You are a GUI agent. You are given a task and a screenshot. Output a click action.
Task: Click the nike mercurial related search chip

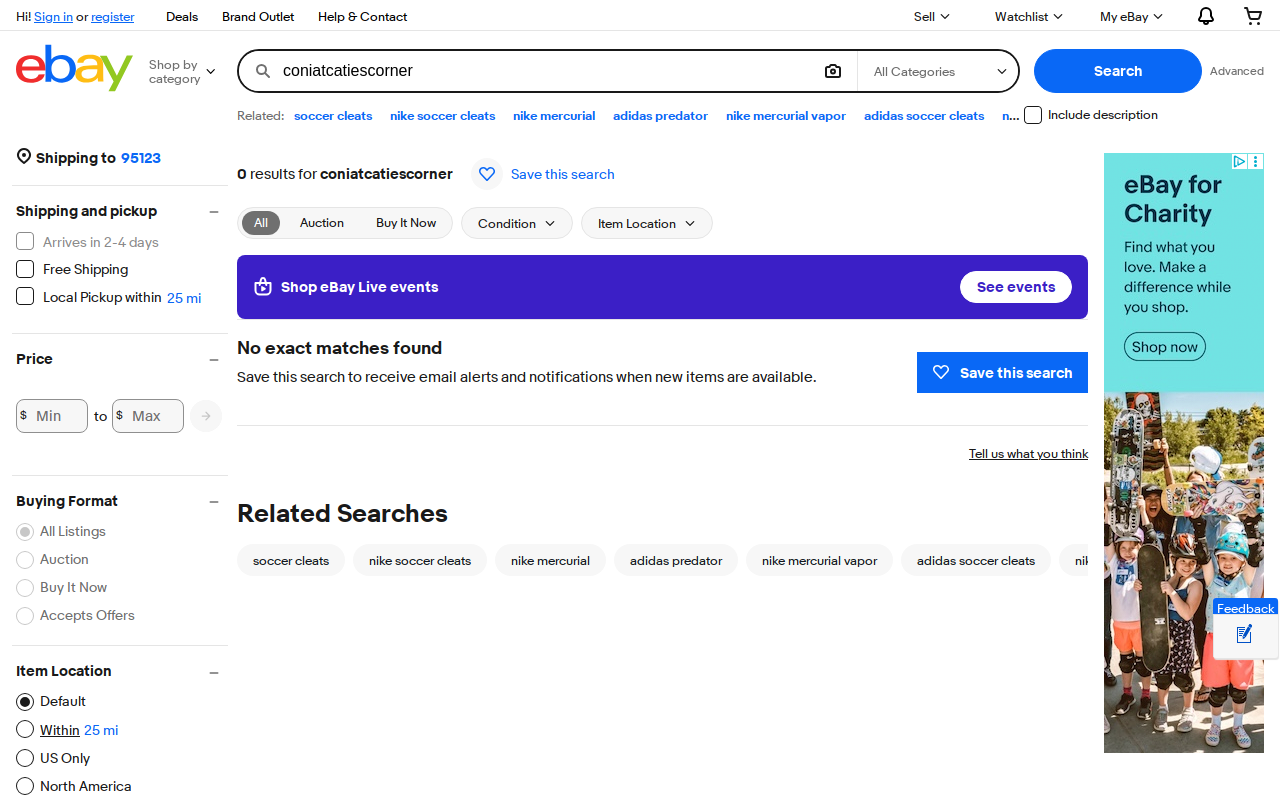550,560
